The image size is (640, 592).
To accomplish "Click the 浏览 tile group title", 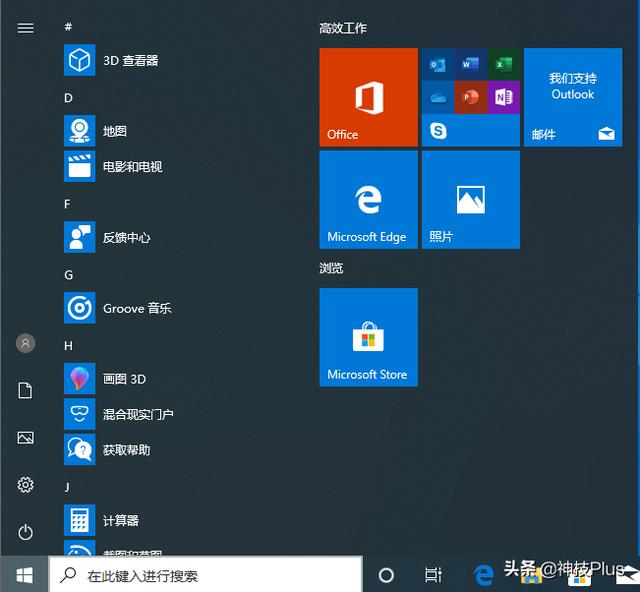I will tap(331, 268).
